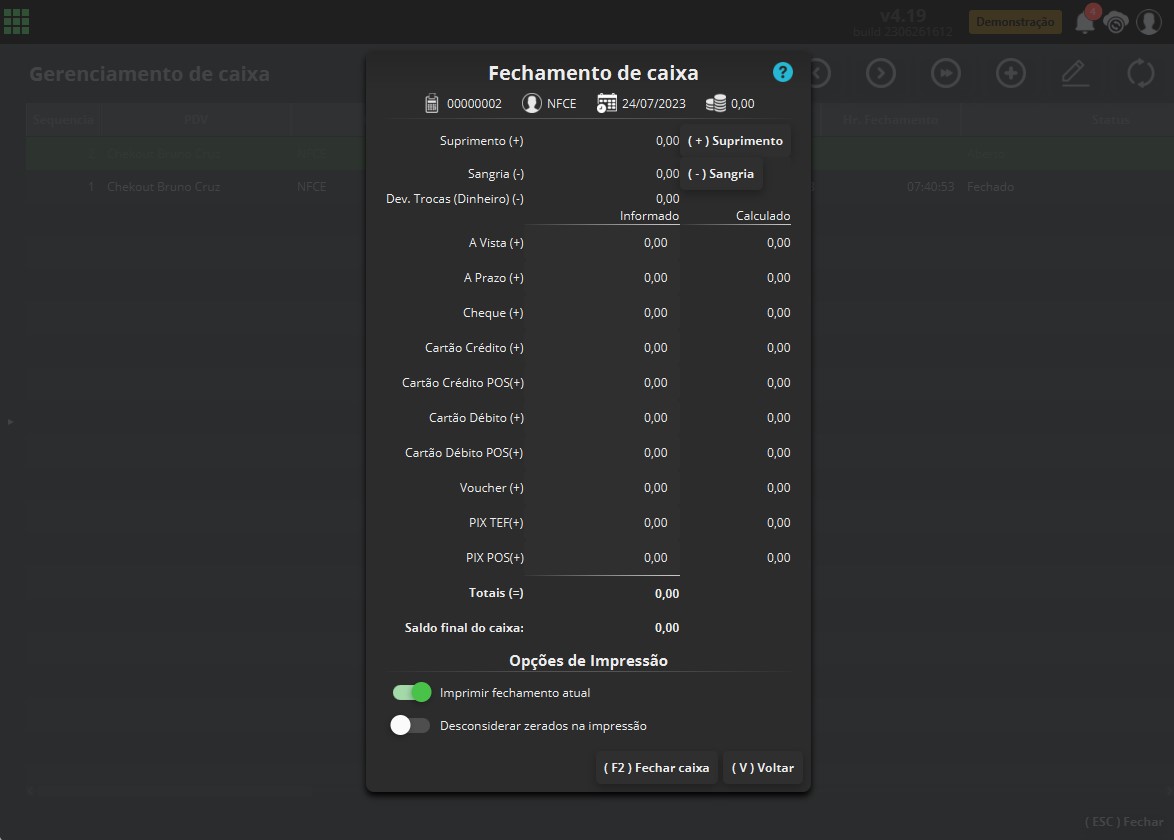Click the eye visibility icon in header
The image size is (1174, 840).
coord(1116,22)
